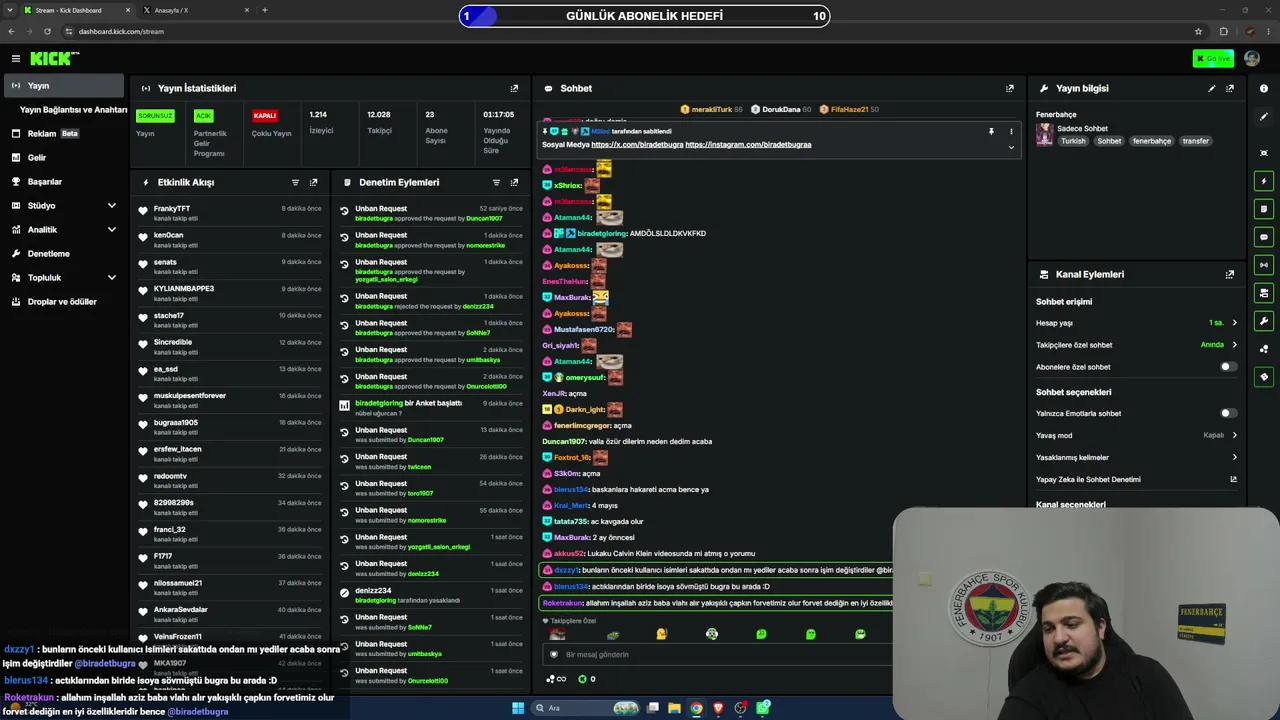Open Yayın Bağlantısı ve Anahtarı page

(73, 110)
